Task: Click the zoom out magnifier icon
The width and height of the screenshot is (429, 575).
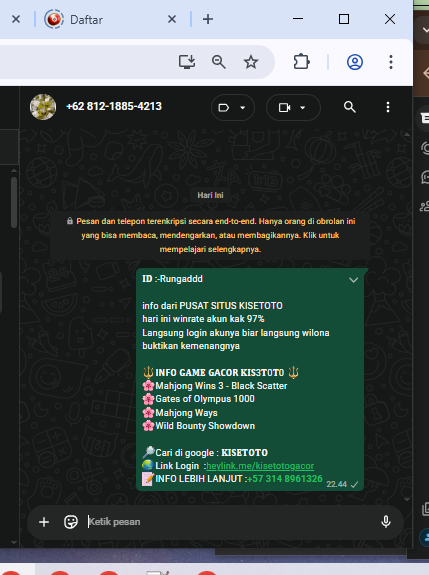Action: click(x=219, y=62)
